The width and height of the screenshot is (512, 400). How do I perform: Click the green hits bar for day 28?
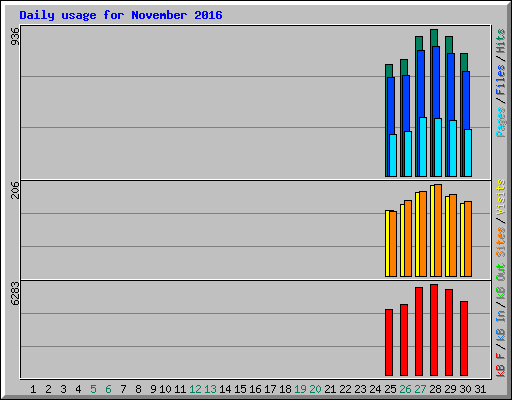coord(434,38)
